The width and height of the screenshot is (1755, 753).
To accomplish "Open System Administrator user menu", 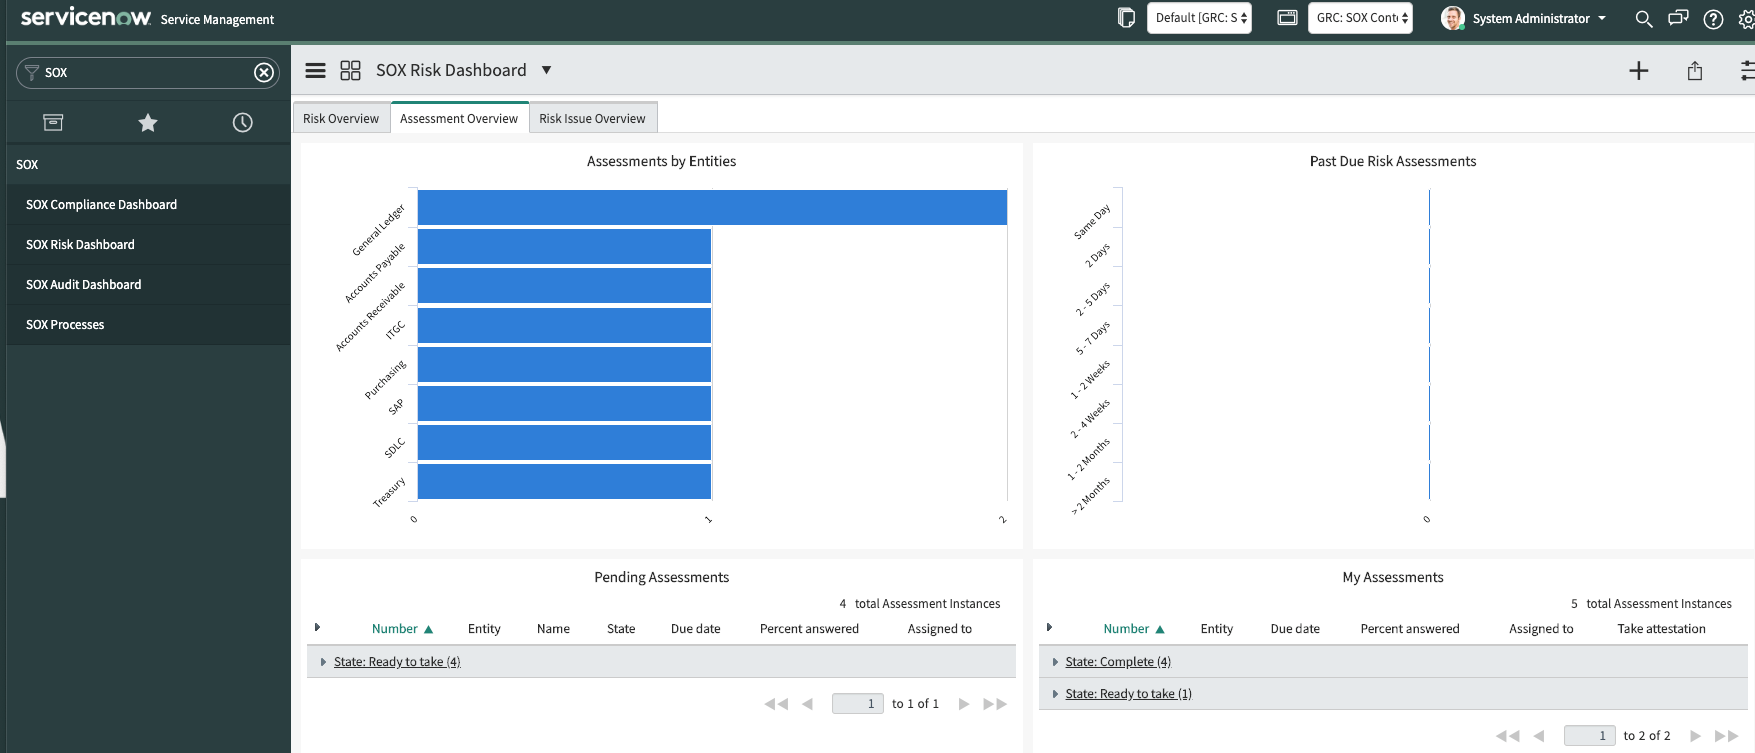I will (x=1539, y=19).
